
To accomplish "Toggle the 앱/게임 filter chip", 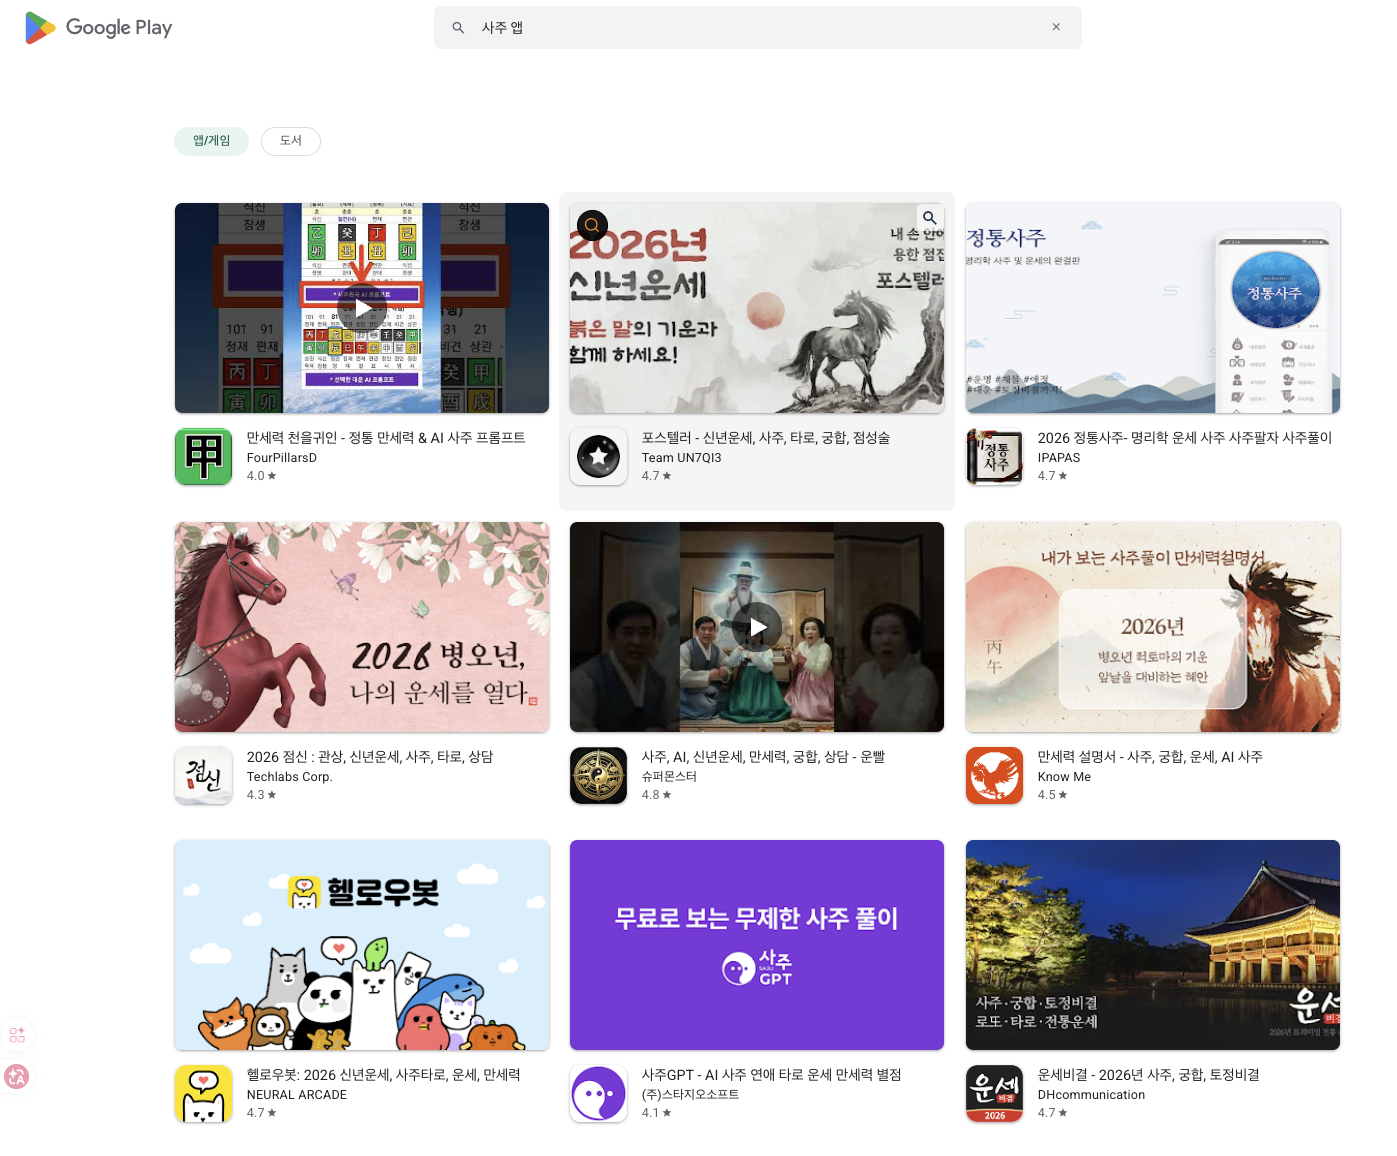I will tap(211, 141).
